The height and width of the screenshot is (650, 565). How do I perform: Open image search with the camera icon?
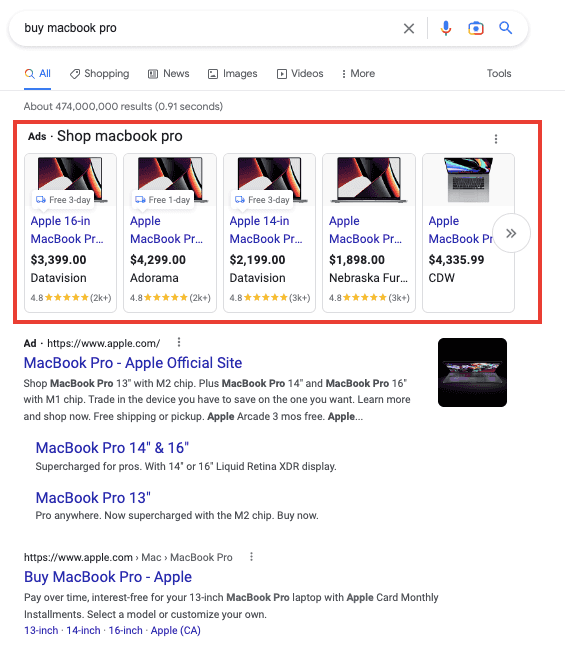coord(476,28)
